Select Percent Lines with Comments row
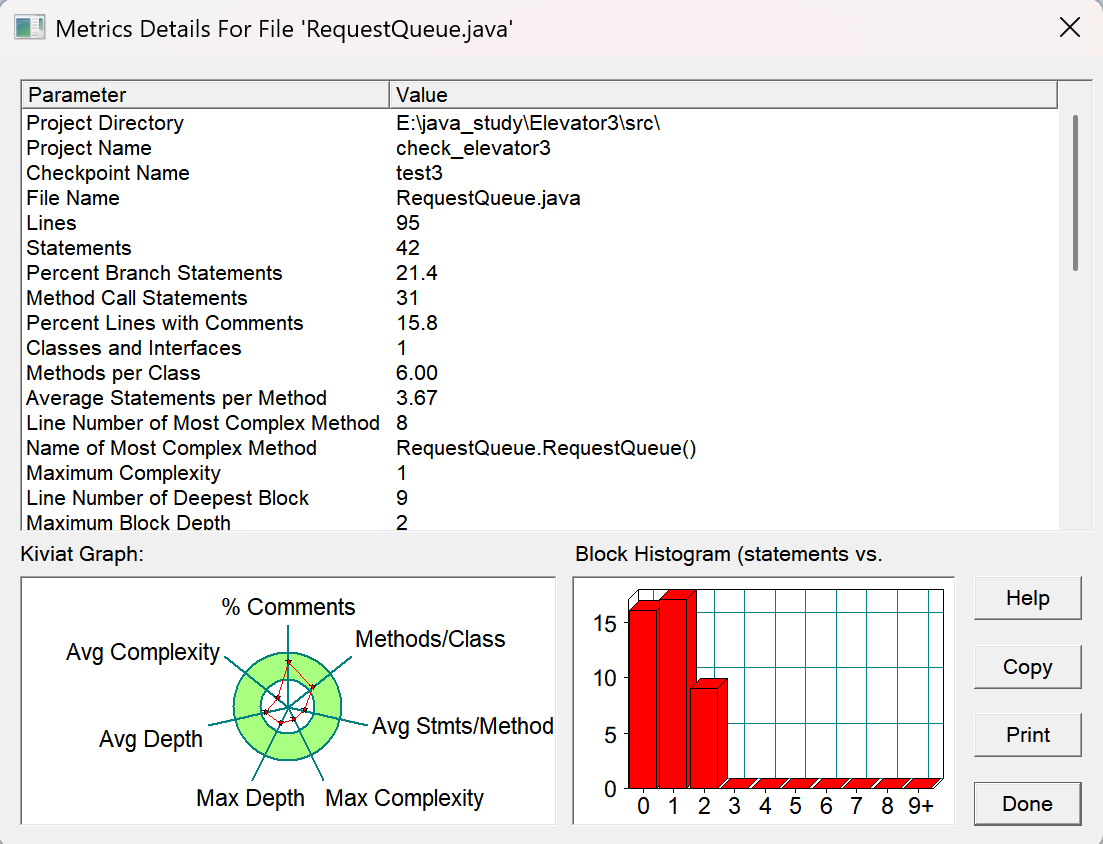Screen dimensions: 1103x844 pyautogui.click(x=540, y=323)
